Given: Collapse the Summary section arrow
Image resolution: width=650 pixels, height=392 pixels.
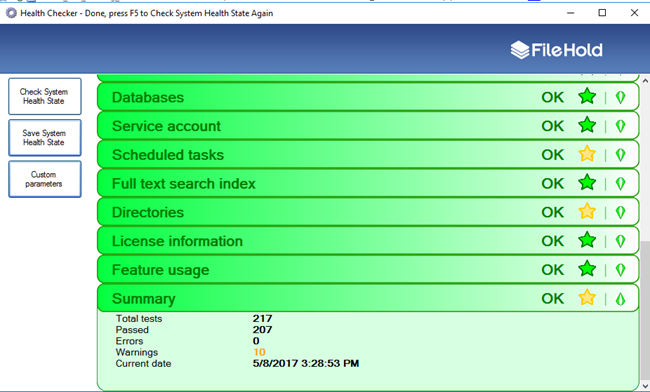Looking at the screenshot, I should pyautogui.click(x=620, y=299).
